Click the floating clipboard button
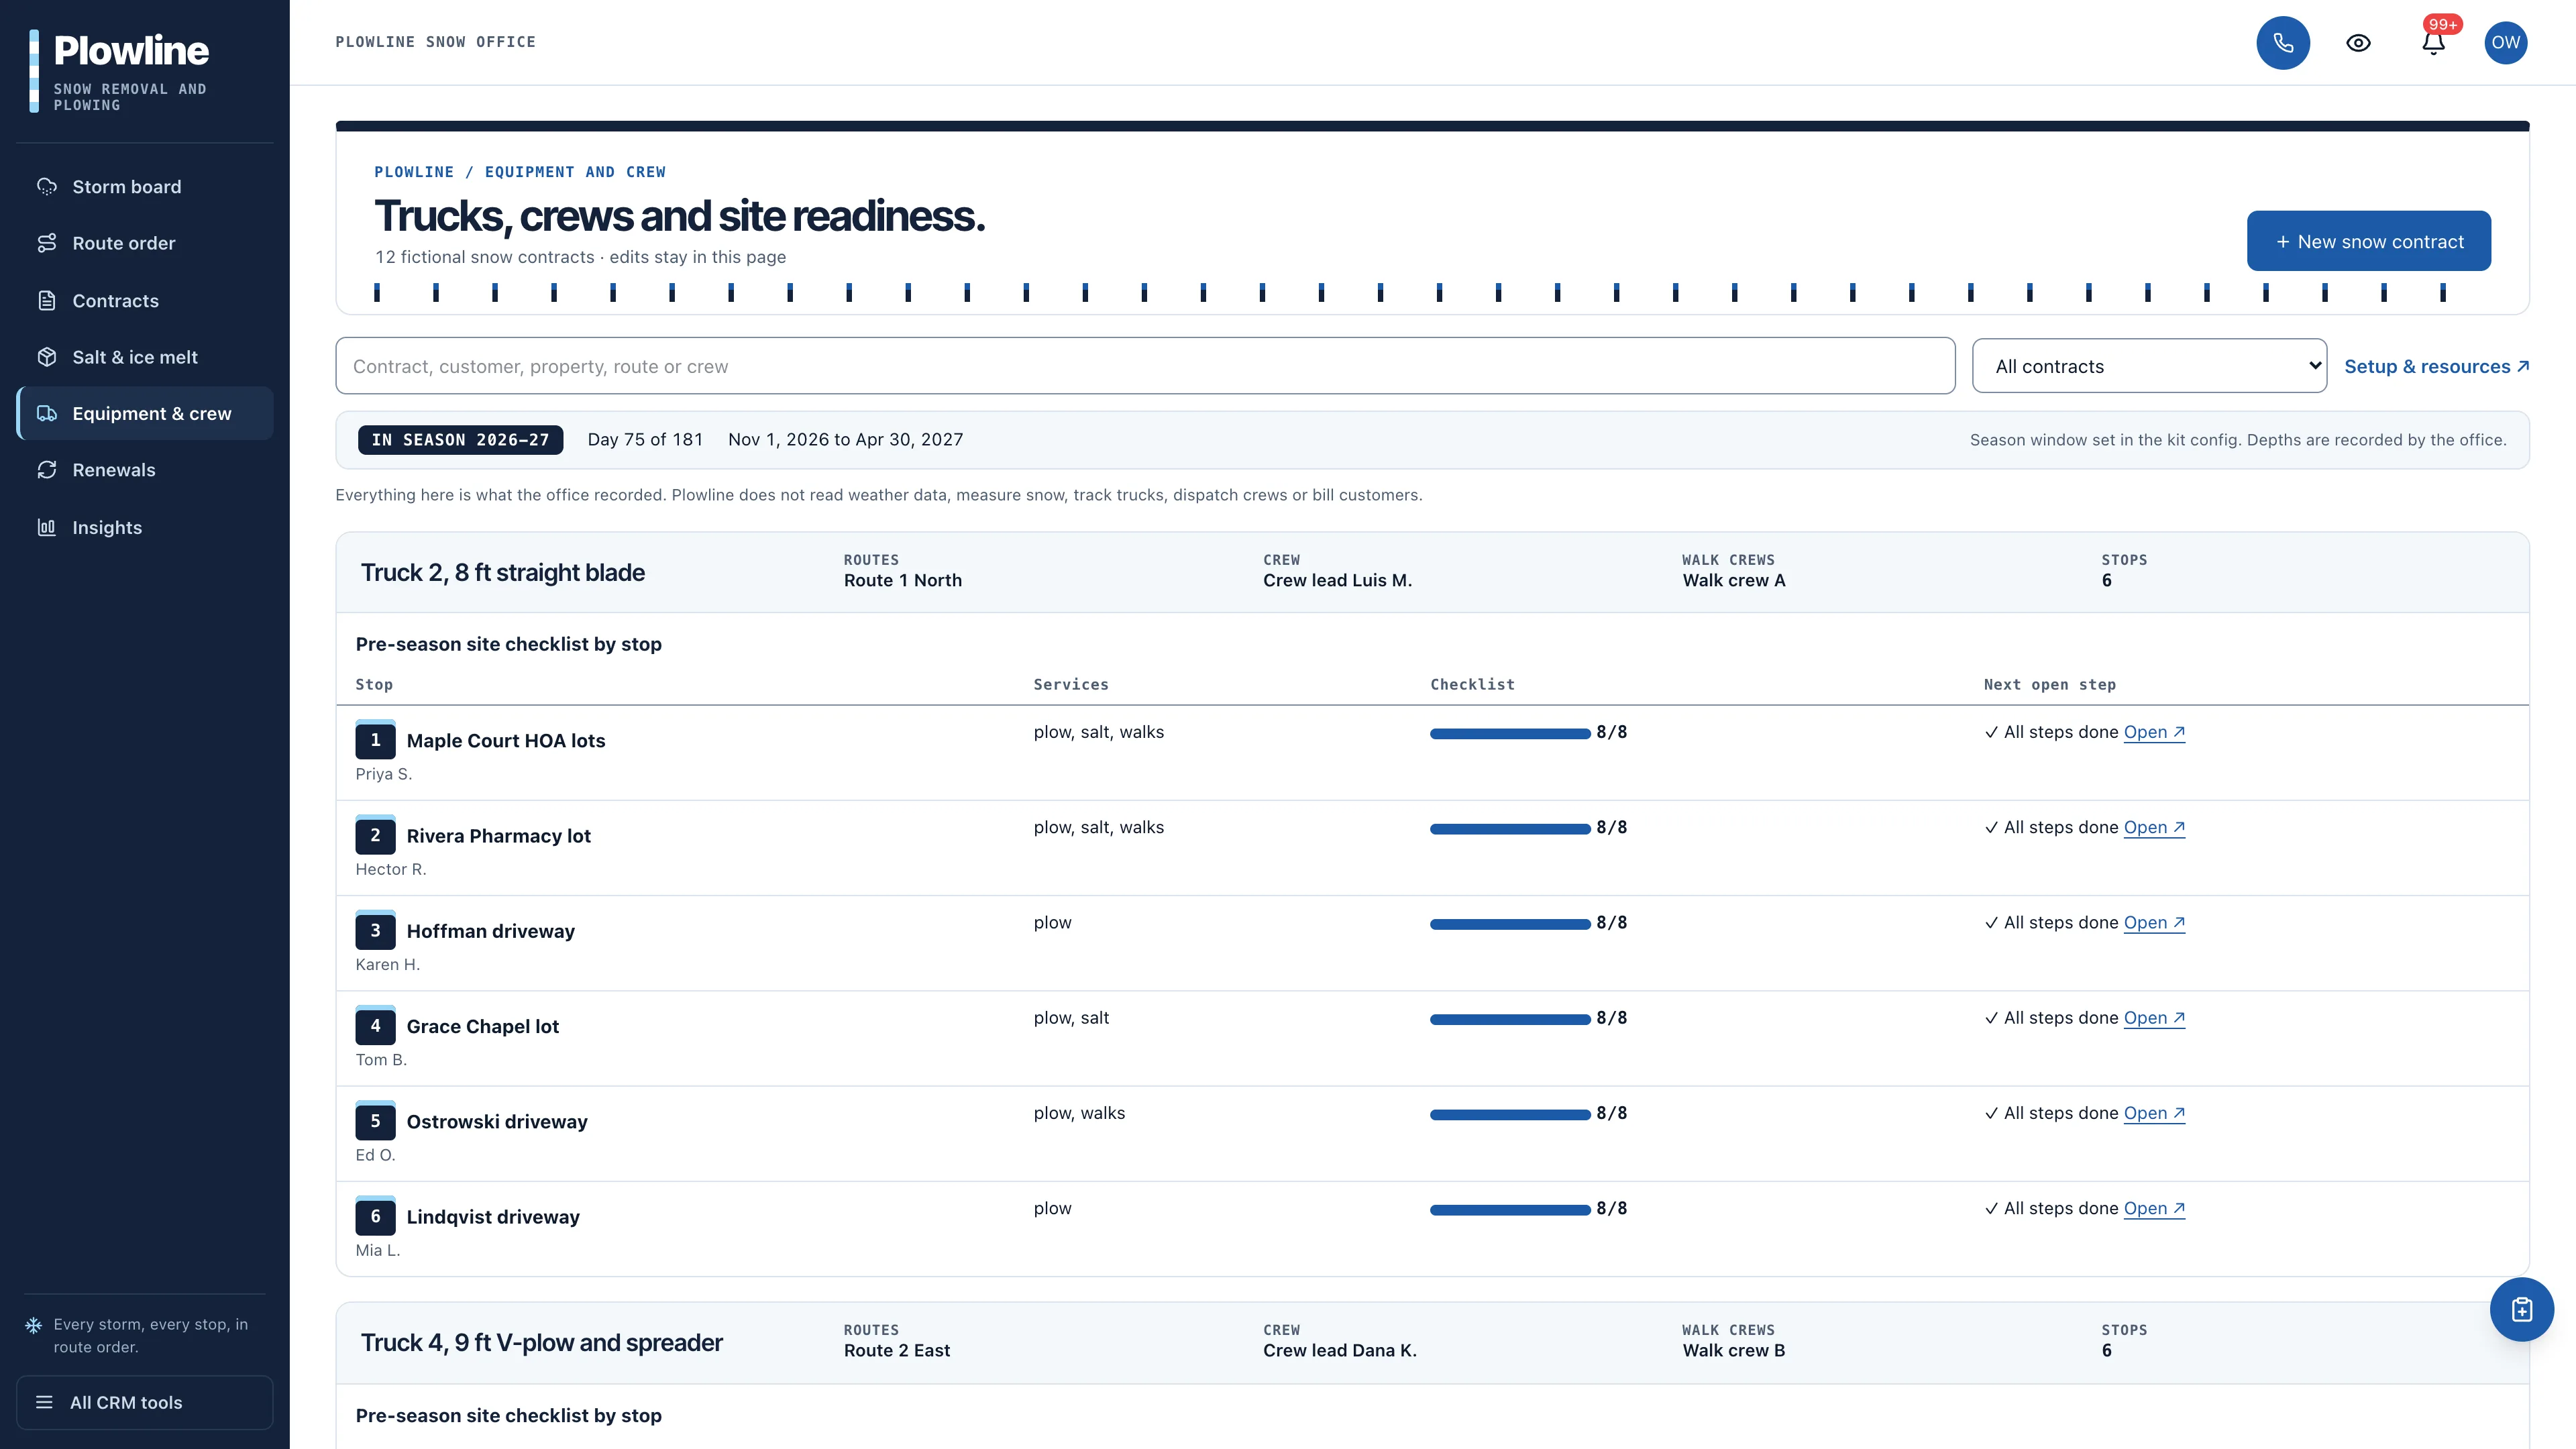Screen dimensions: 2576x1449 2521,1309
